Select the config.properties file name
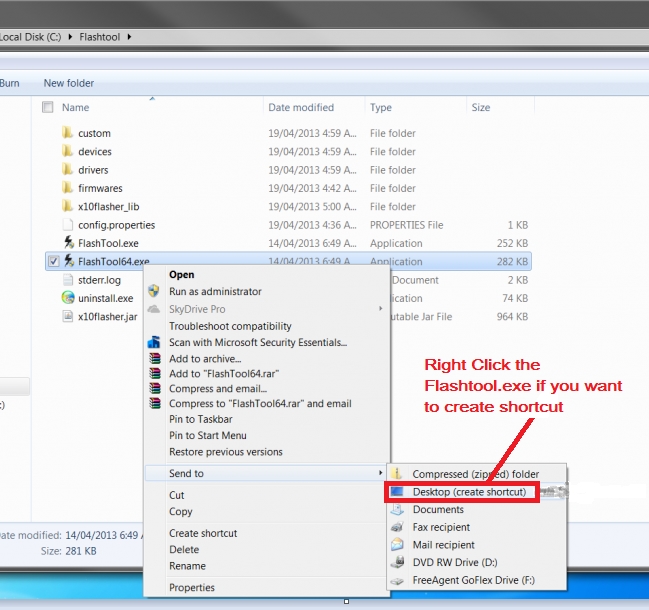Screen dimensions: 649x610 coord(117,225)
